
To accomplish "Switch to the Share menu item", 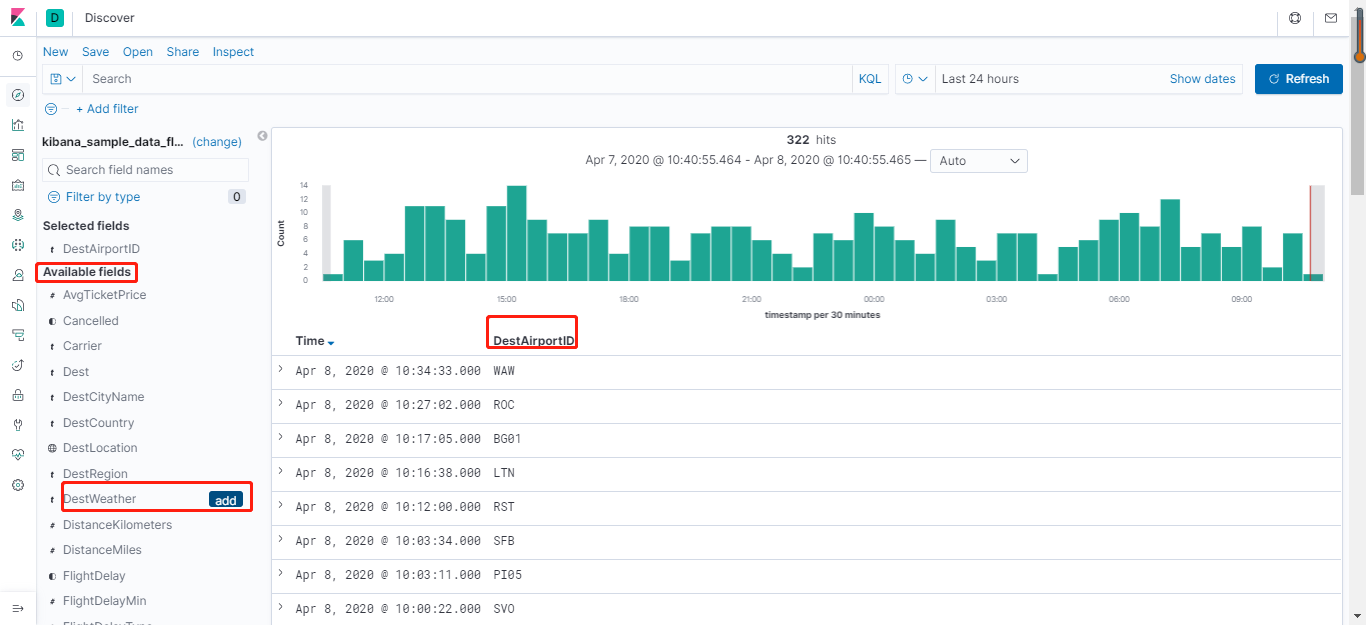I will pyautogui.click(x=182, y=51).
